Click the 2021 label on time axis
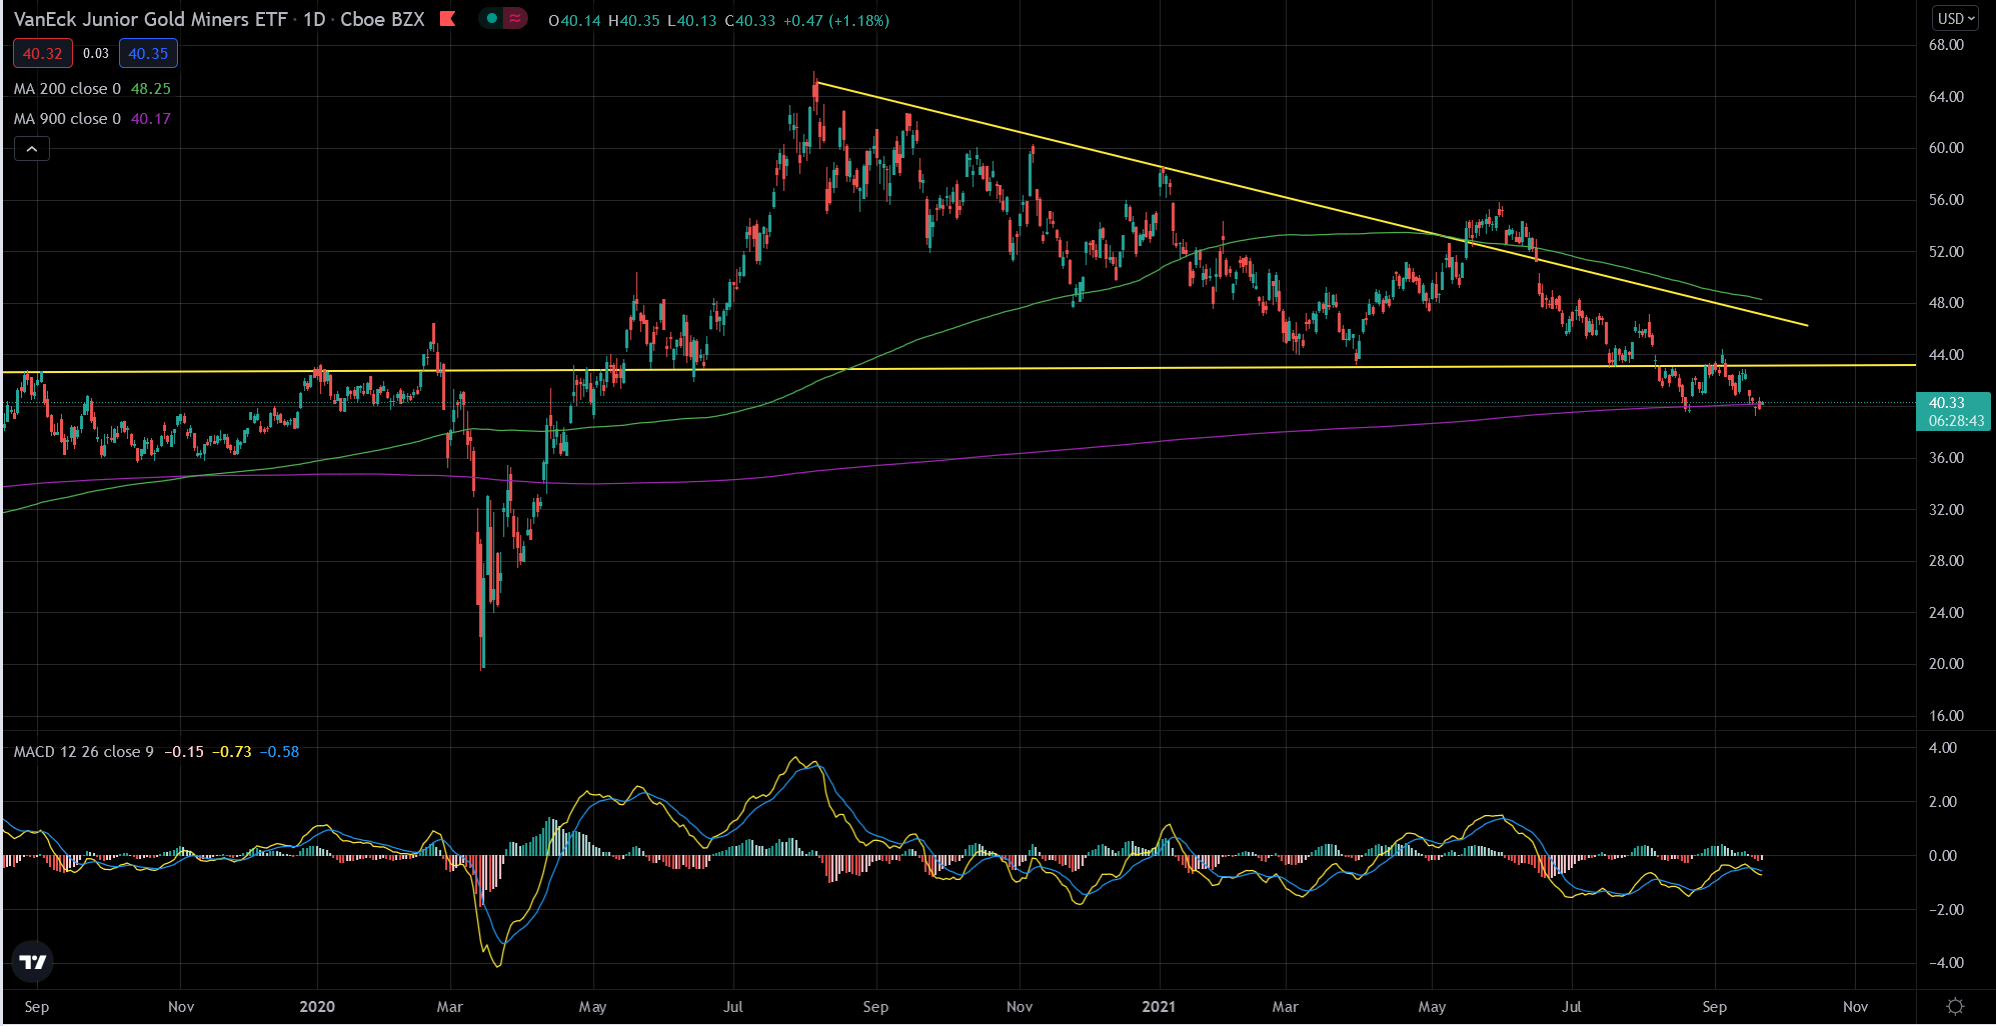 coord(1159,1007)
